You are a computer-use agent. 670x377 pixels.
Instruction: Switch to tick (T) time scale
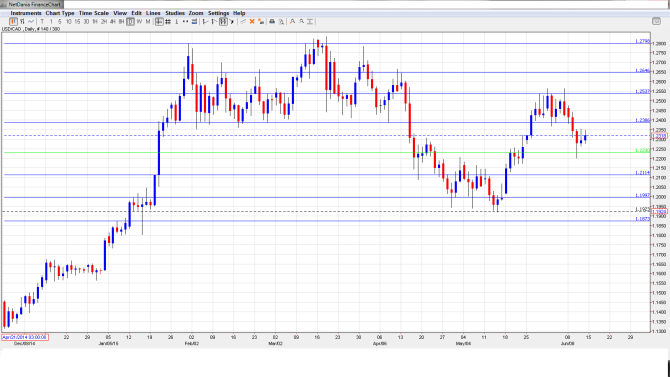click(42, 21)
